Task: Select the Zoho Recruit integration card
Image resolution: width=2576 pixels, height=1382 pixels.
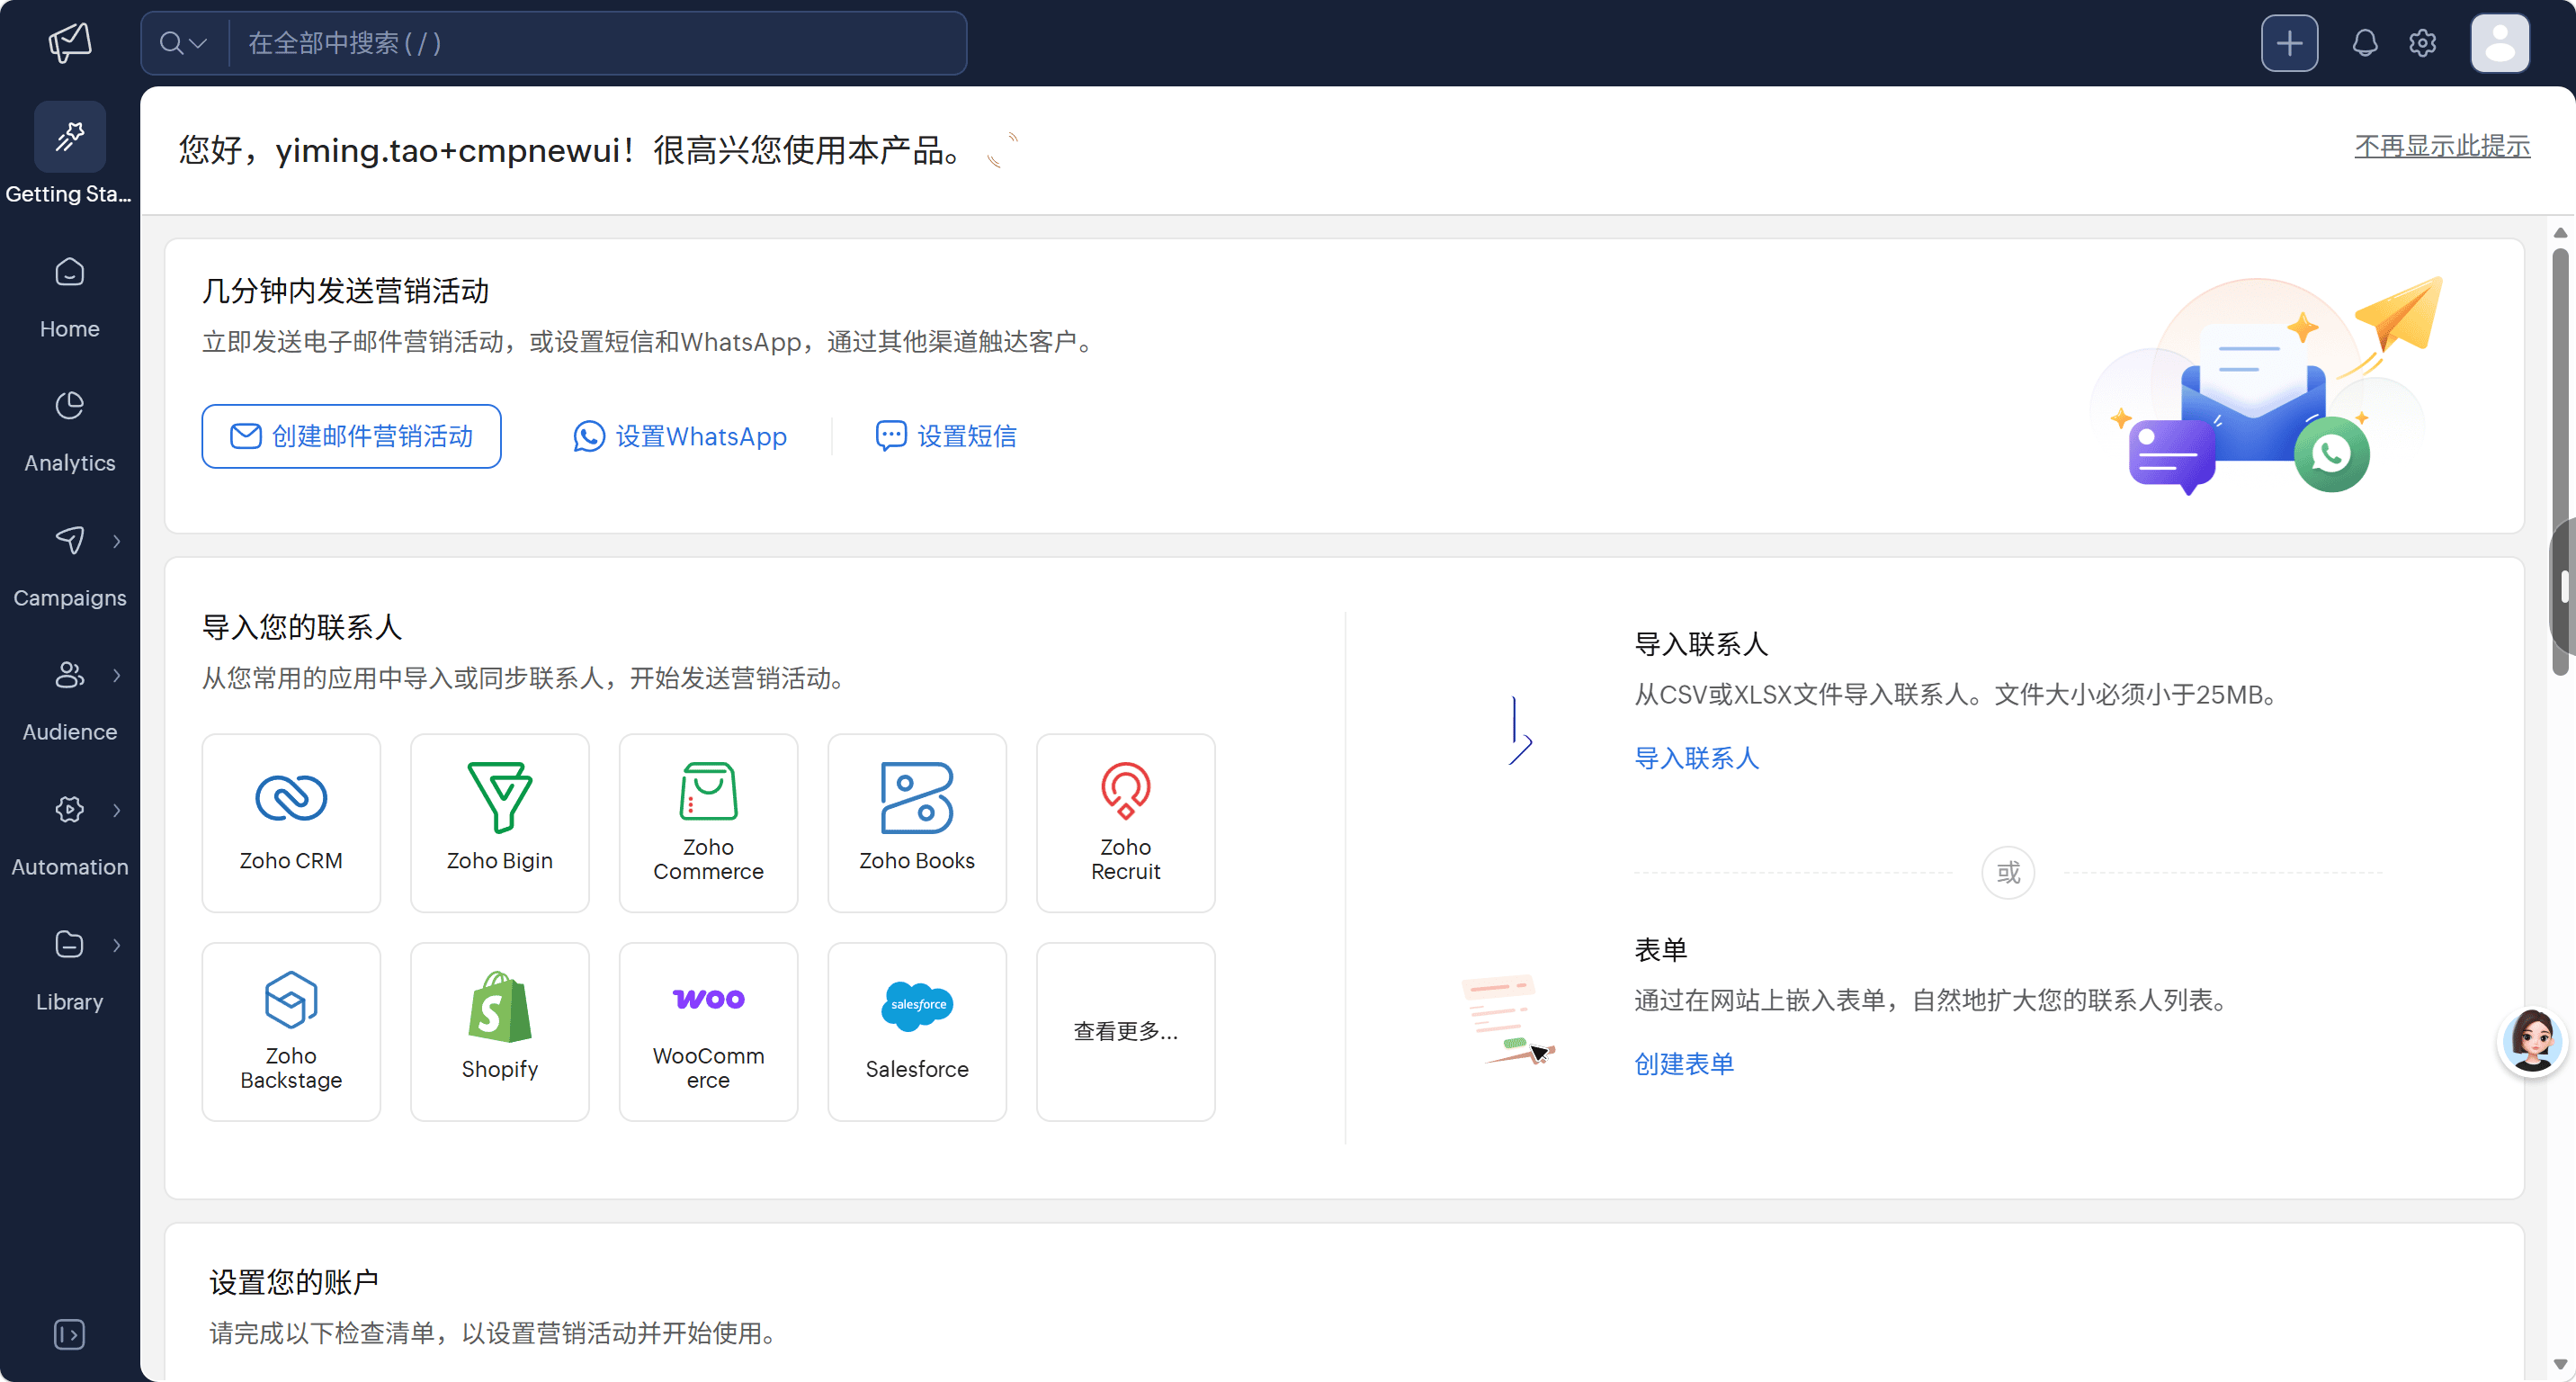Action: pyautogui.click(x=1126, y=823)
